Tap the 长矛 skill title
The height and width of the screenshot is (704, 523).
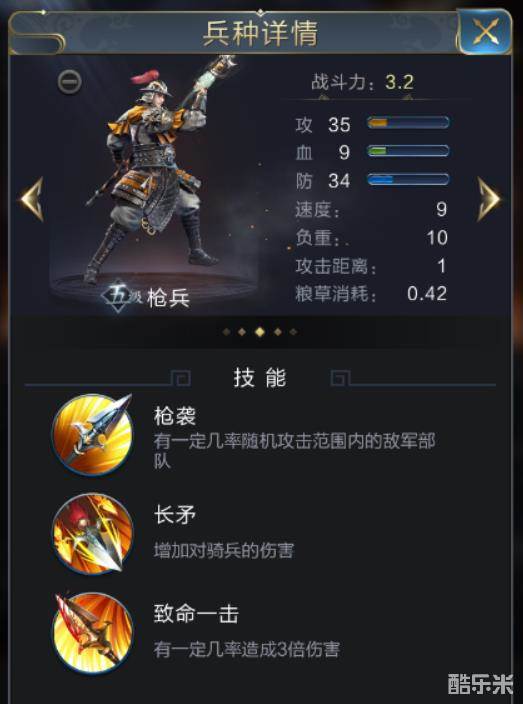[175, 516]
